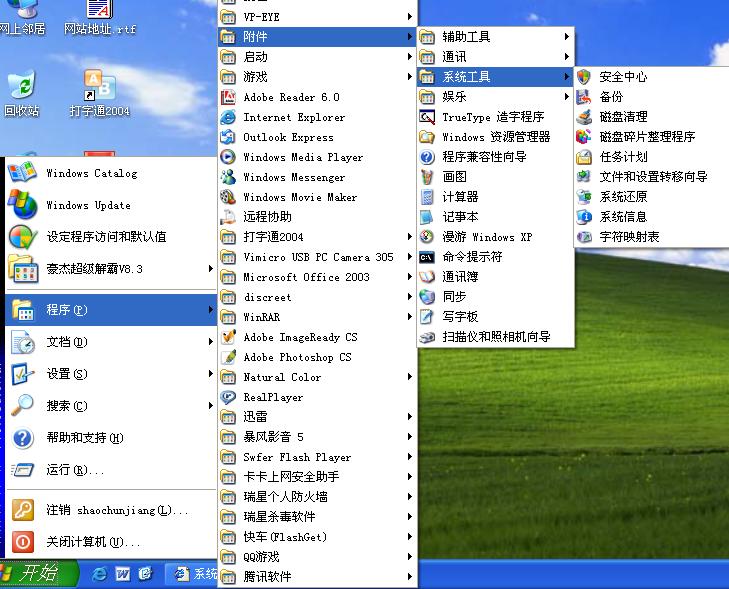Image resolution: width=729 pixels, height=589 pixels.
Task: Open TrueType 造字程序
Action: point(496,117)
